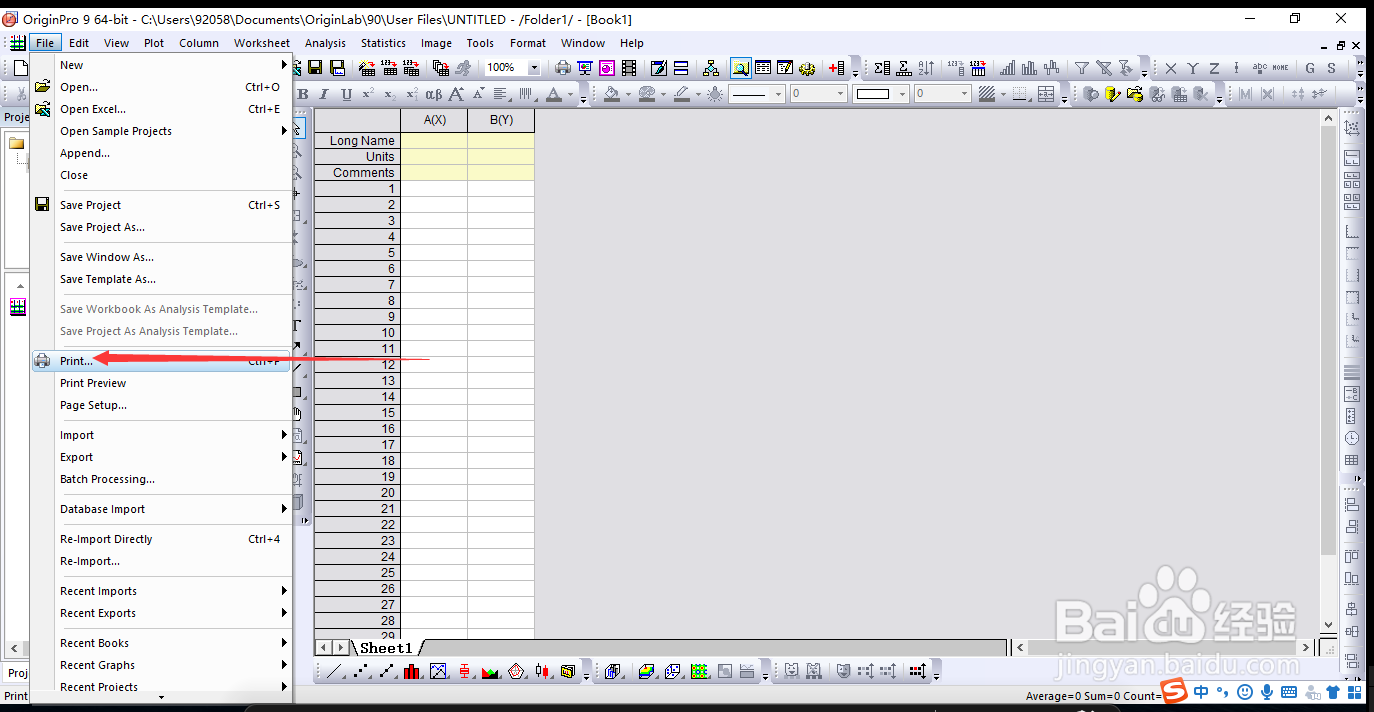The image size is (1374, 712).
Task: Click the first cell under A(X) row 1
Action: (434, 188)
